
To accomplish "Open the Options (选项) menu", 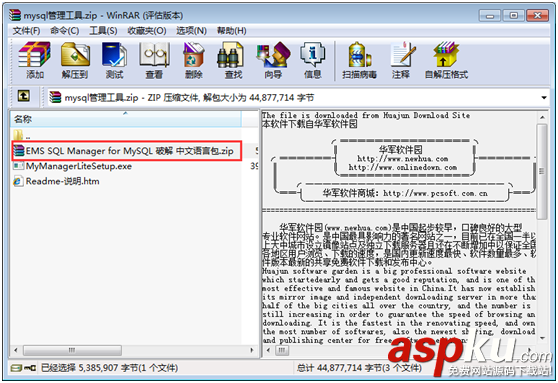I will point(191,31).
